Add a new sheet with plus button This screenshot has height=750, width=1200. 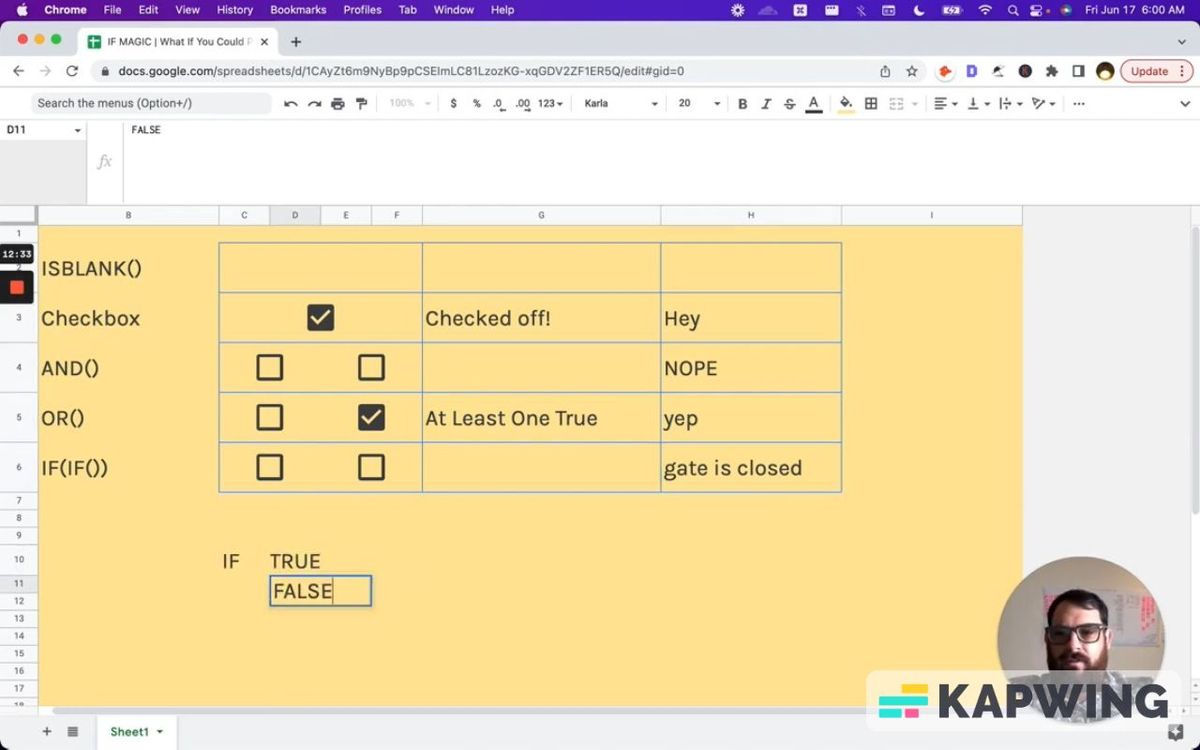click(x=46, y=732)
